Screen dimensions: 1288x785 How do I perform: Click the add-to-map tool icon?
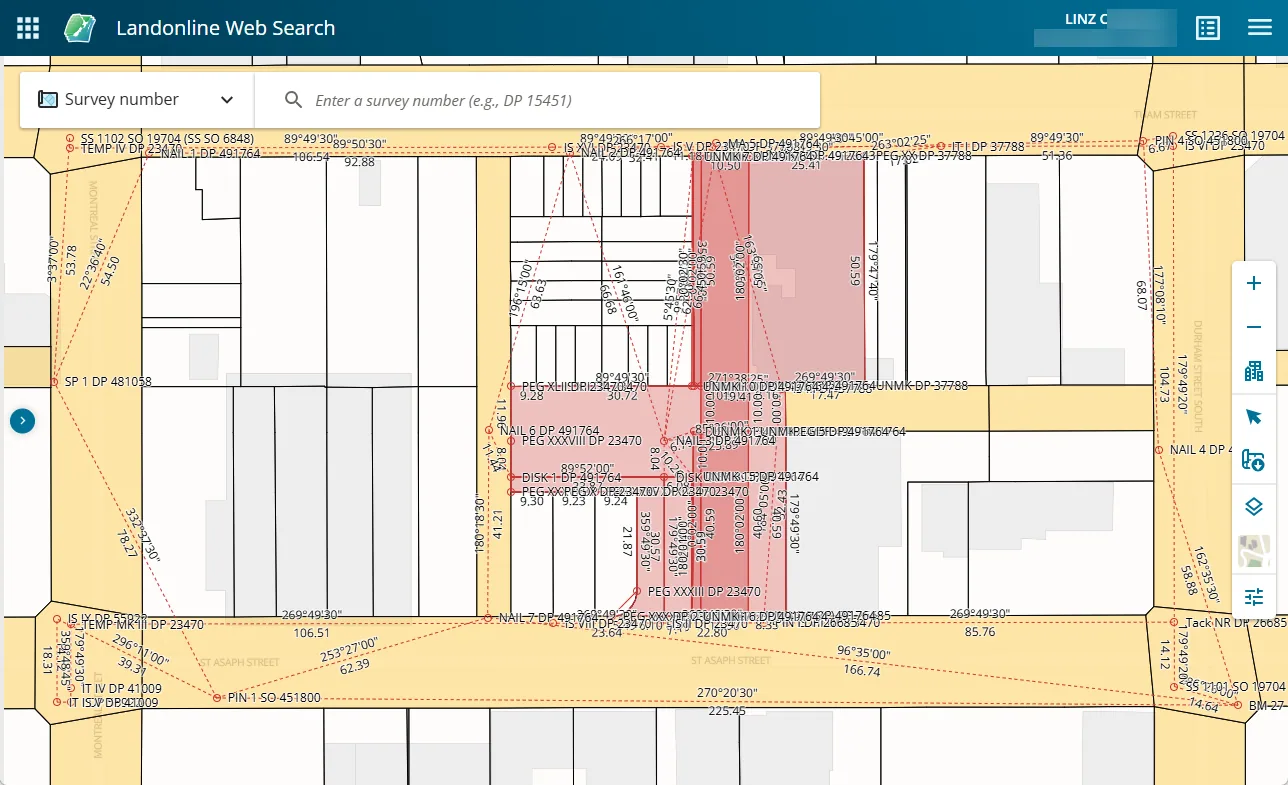pos(1254,460)
